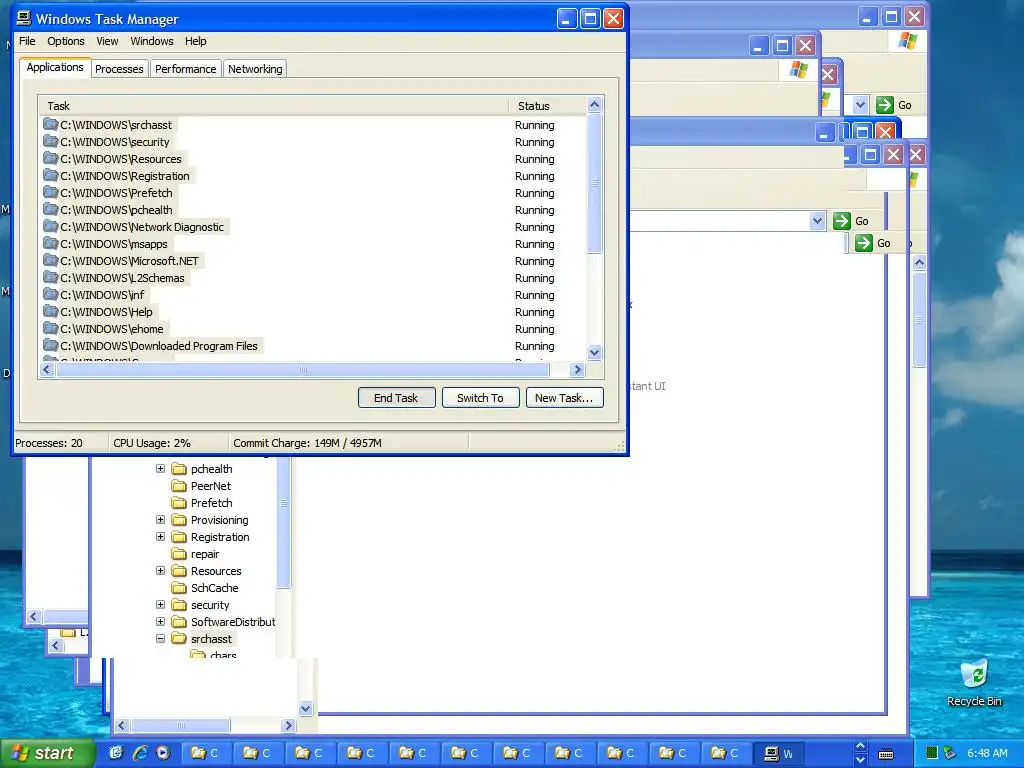The width and height of the screenshot is (1024, 768).
Task: Click the PeerNet folder icon in Explorer tree
Action: pos(179,486)
